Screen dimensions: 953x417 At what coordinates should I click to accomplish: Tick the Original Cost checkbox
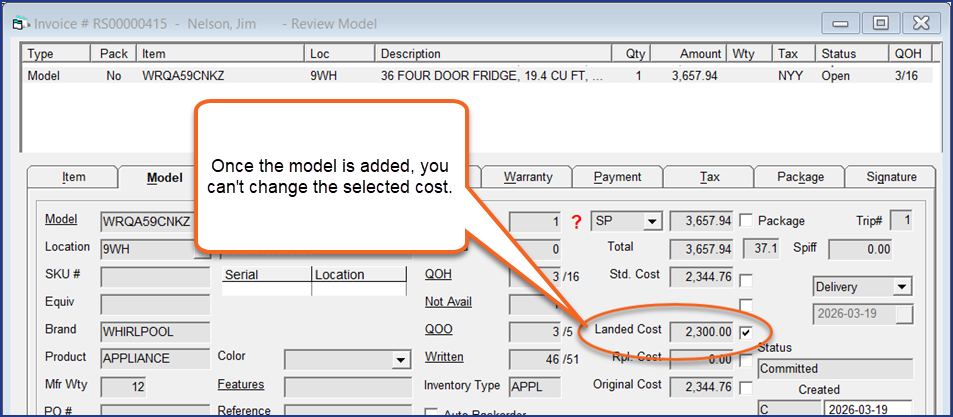746,387
